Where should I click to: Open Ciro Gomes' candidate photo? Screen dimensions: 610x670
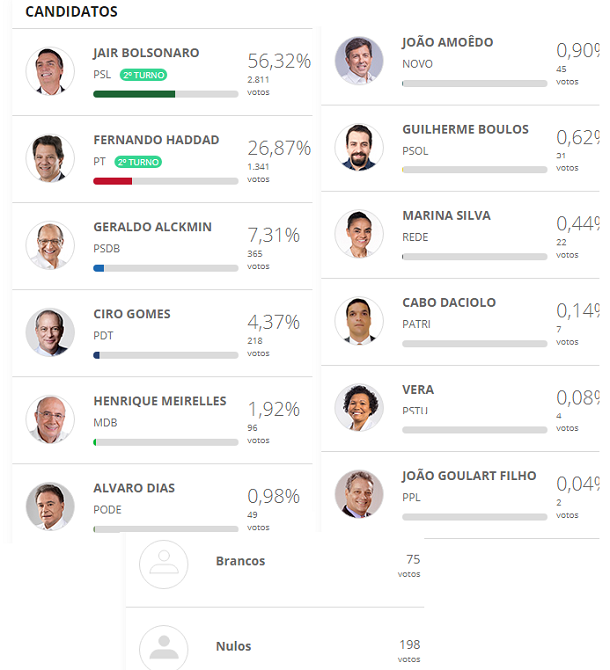[50, 332]
